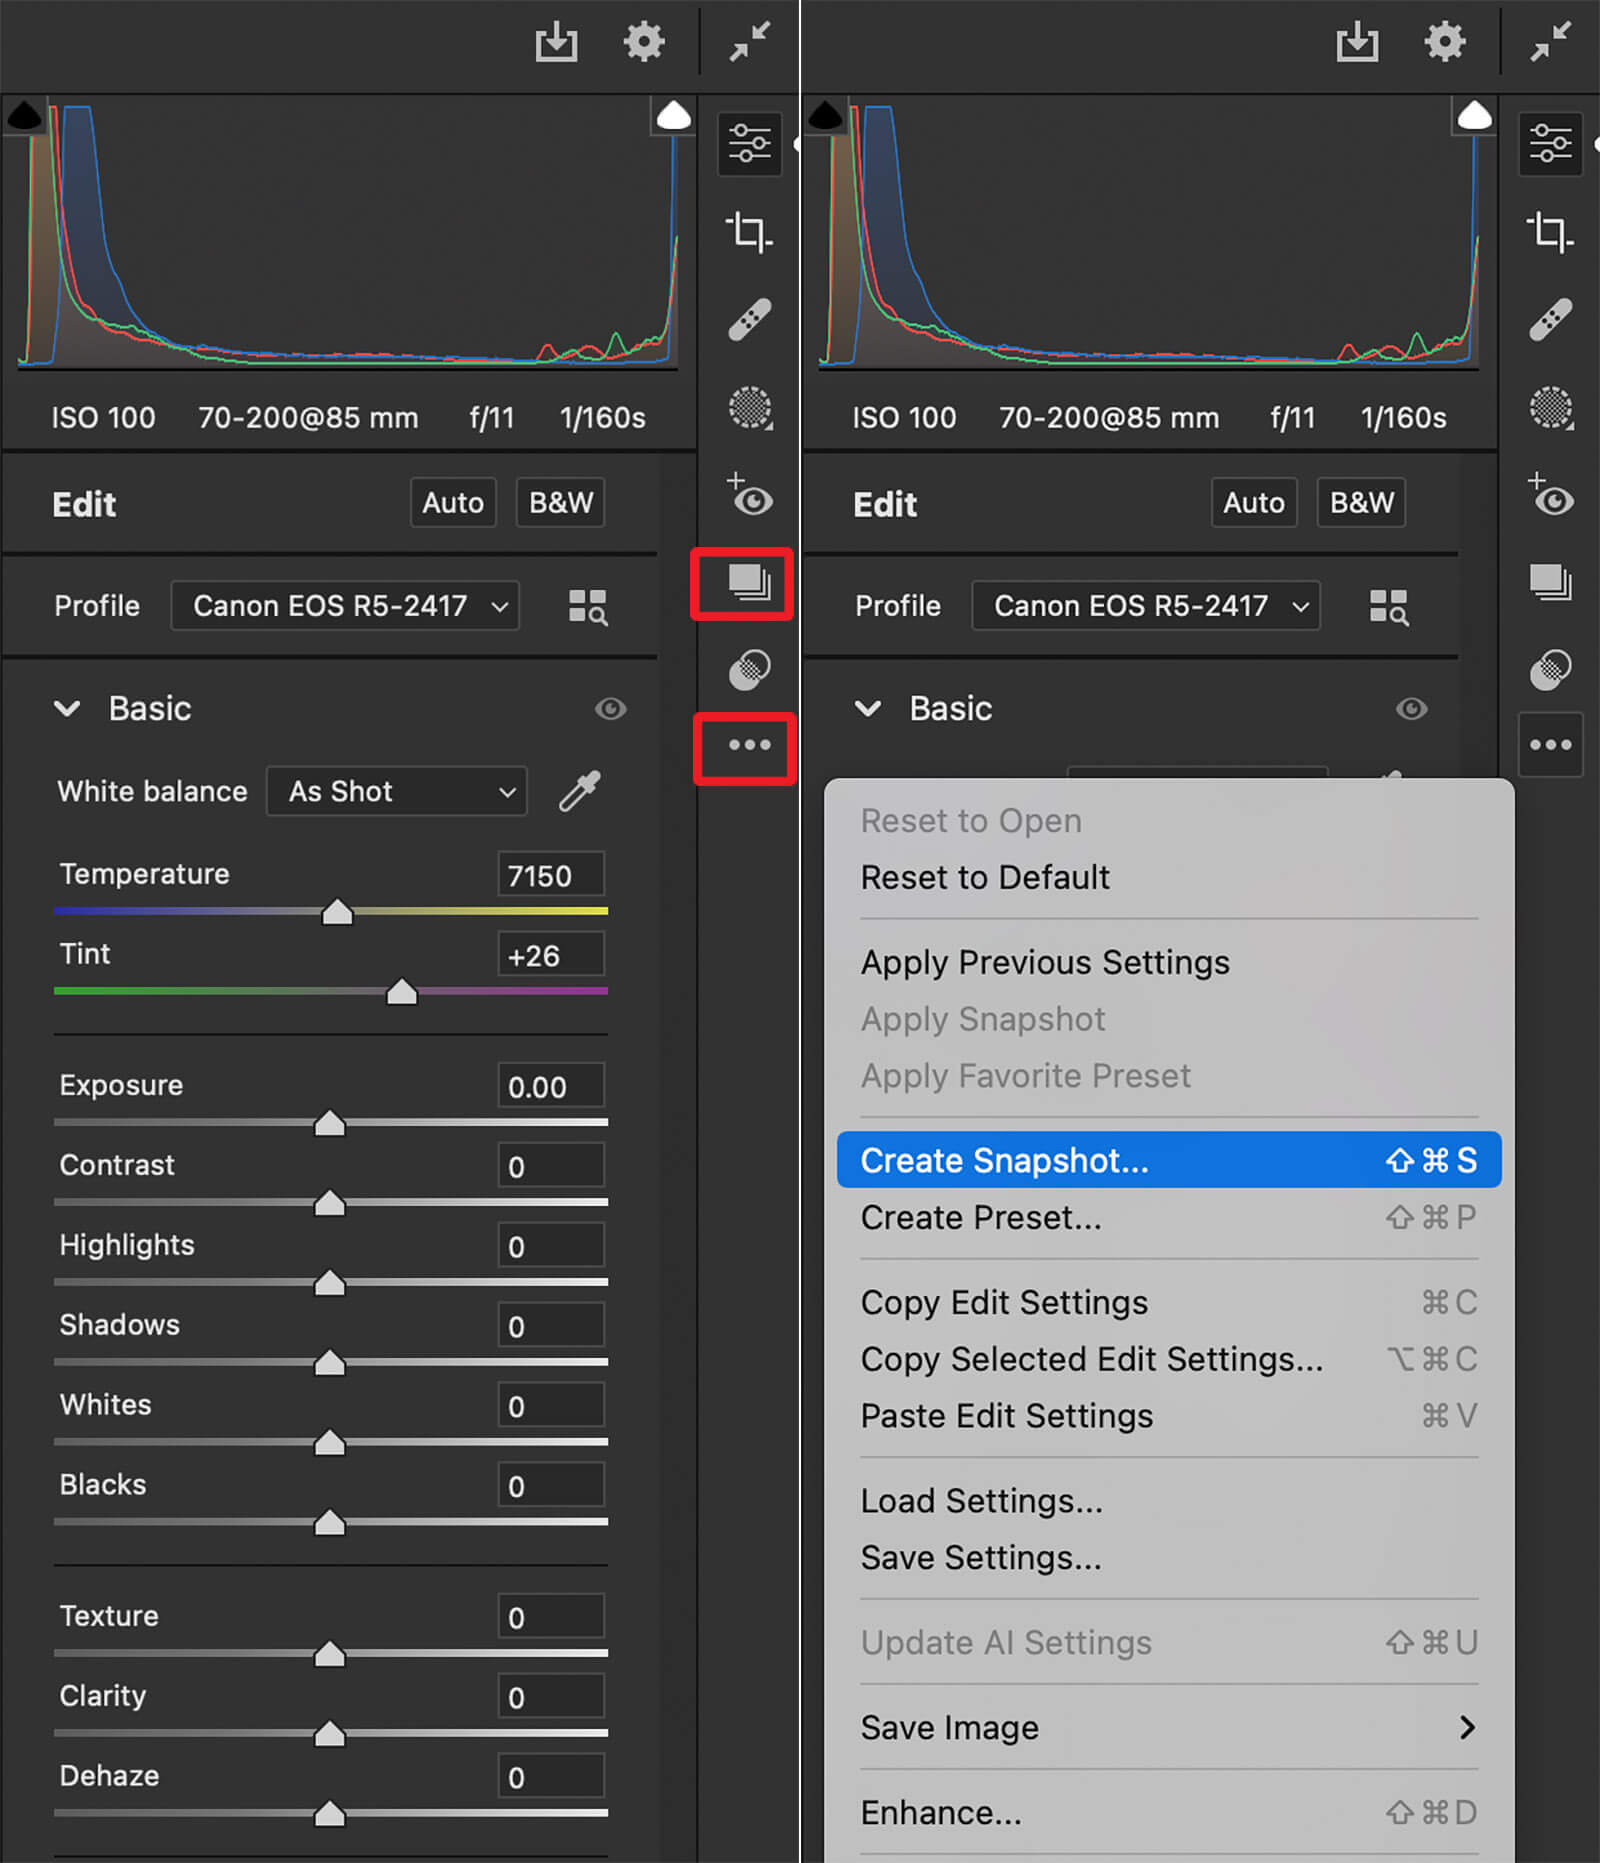Toggle Basic panel eye visibility in left panel
This screenshot has width=1600, height=1863.
coord(610,709)
